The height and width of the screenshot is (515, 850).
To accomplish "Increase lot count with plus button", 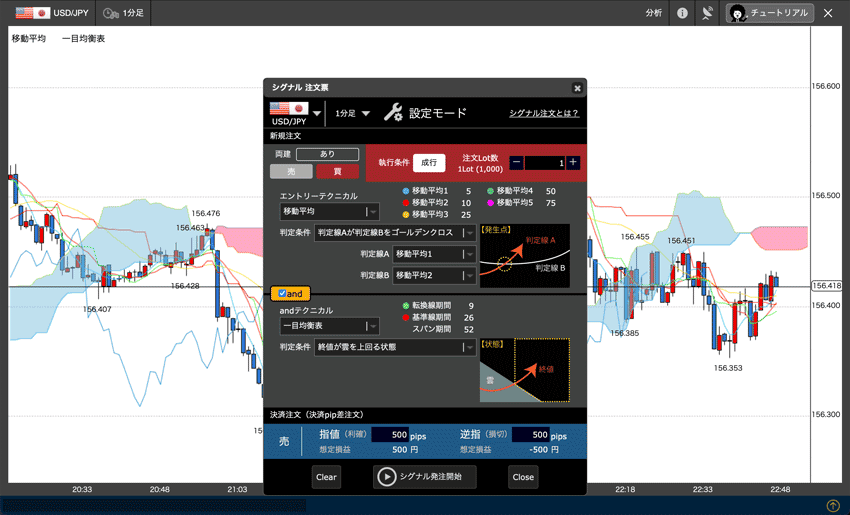I will tap(573, 162).
